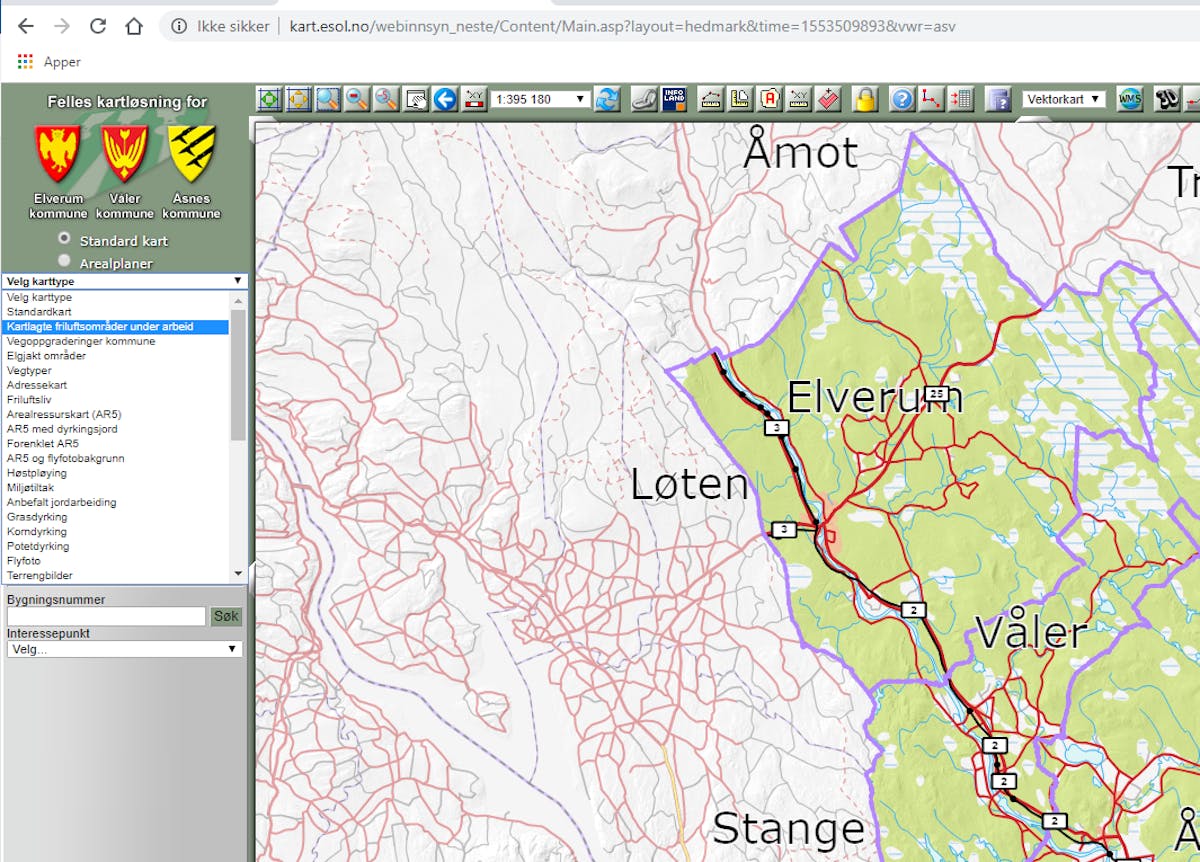Screen dimensions: 1200x862
Task: Click the padlock lock icon on the toolbar
Action: [866, 100]
